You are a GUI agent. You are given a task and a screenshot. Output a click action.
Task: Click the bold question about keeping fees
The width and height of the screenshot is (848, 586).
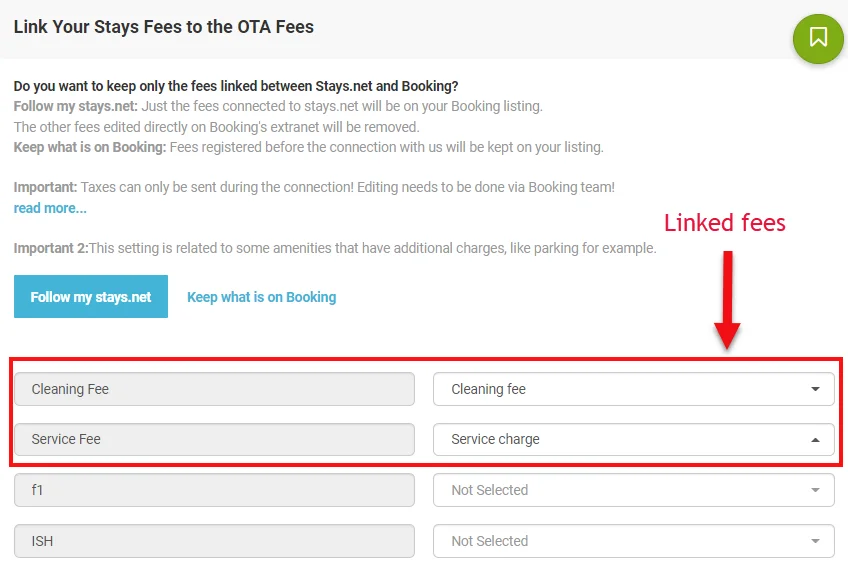tap(236, 86)
